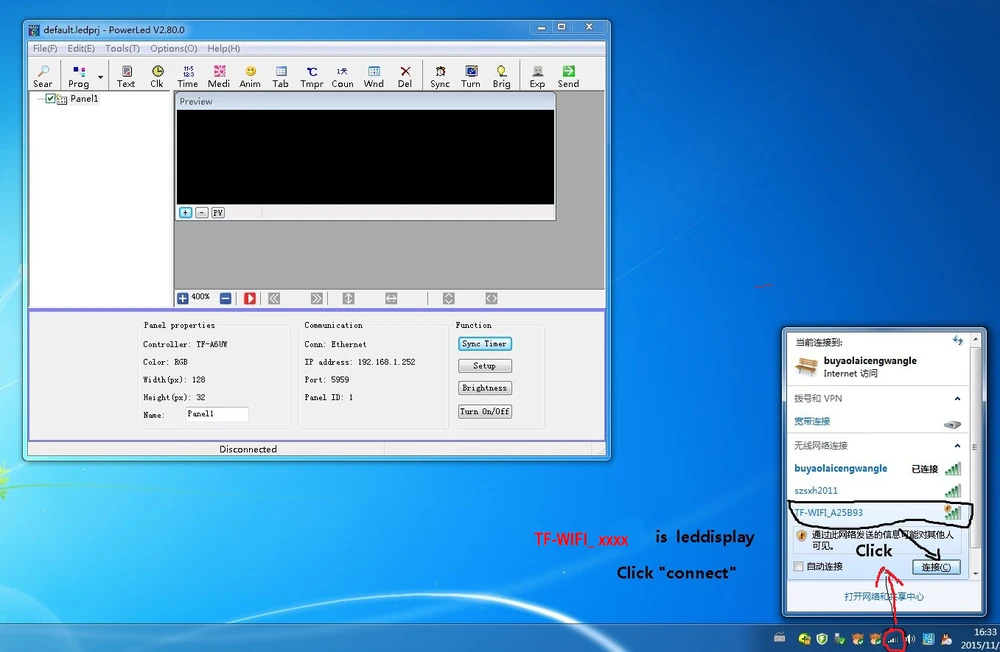Screen dimensions: 1000x652
Task: Open the 打开网络和共享中心 link
Action: pos(884,596)
